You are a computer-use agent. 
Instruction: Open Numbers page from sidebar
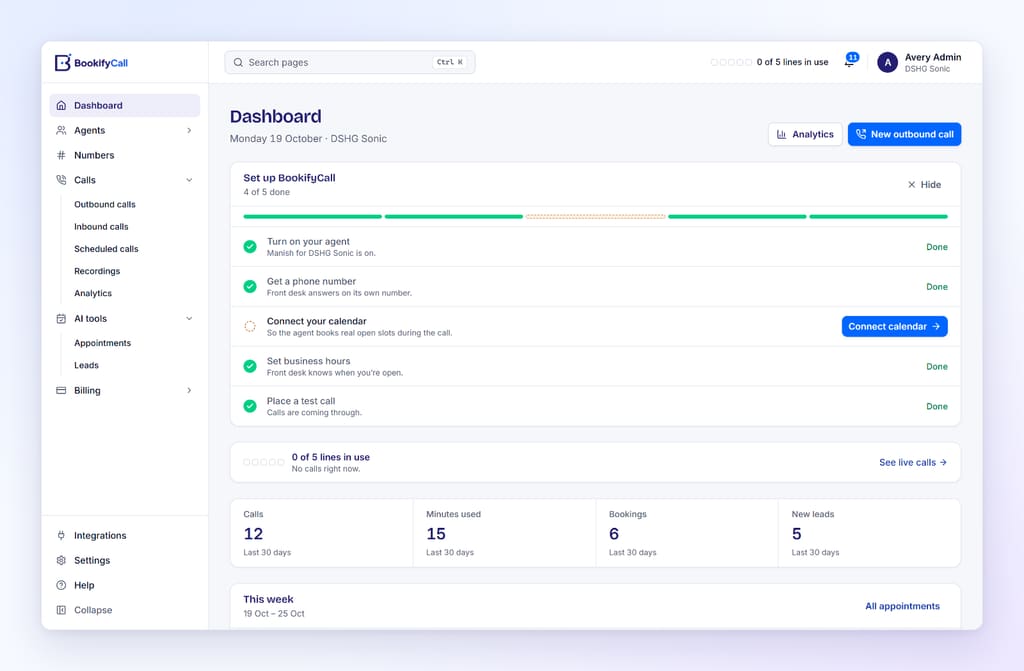[x=125, y=155]
